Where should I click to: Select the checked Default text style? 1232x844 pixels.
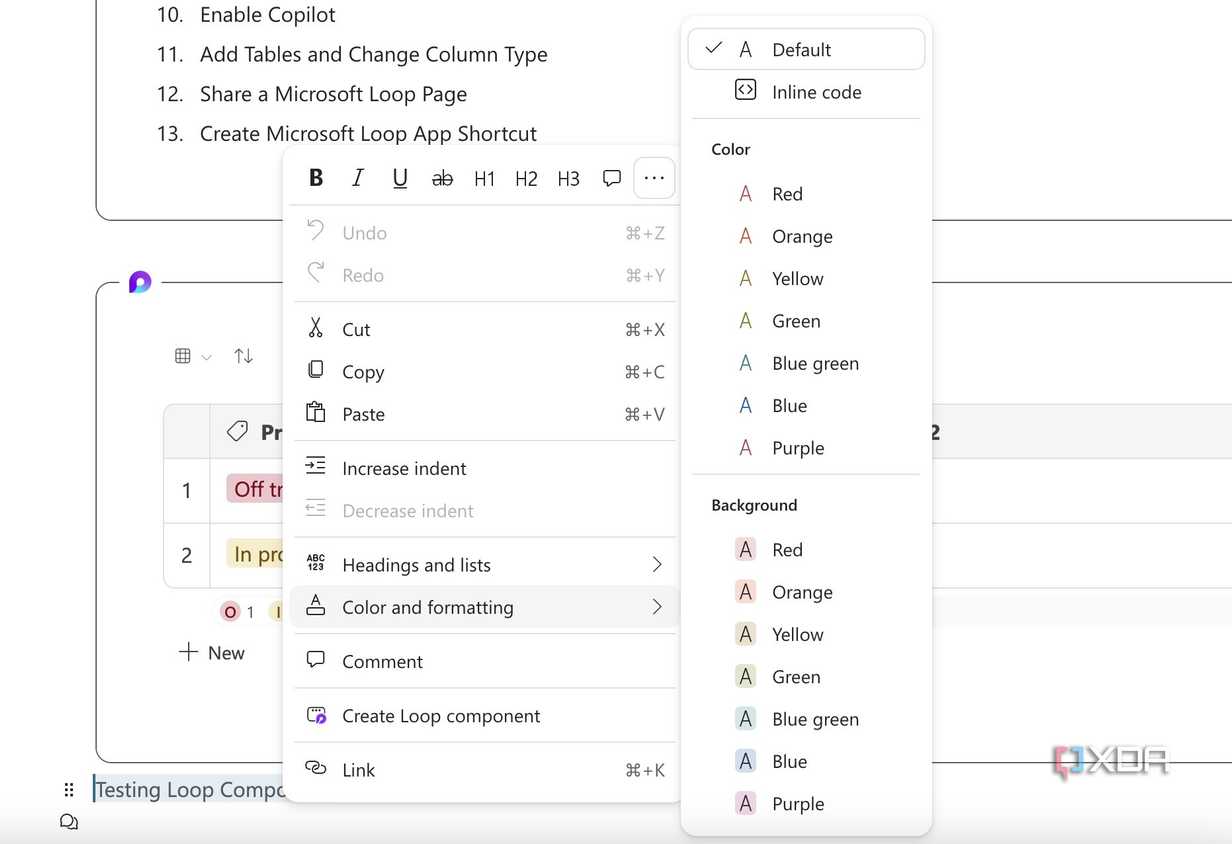point(806,49)
